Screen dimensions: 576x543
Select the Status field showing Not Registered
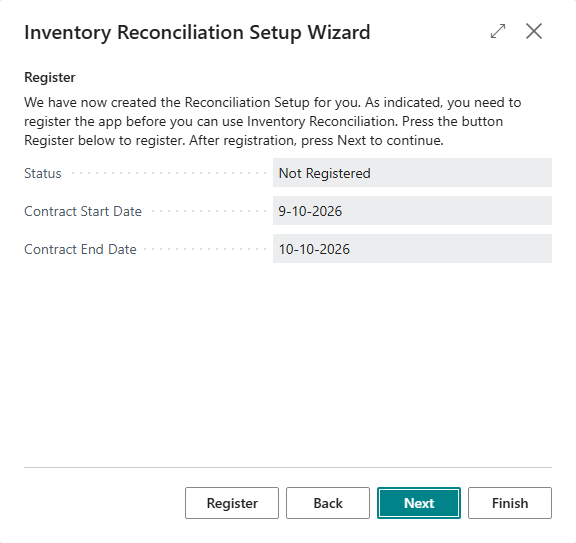coord(412,173)
